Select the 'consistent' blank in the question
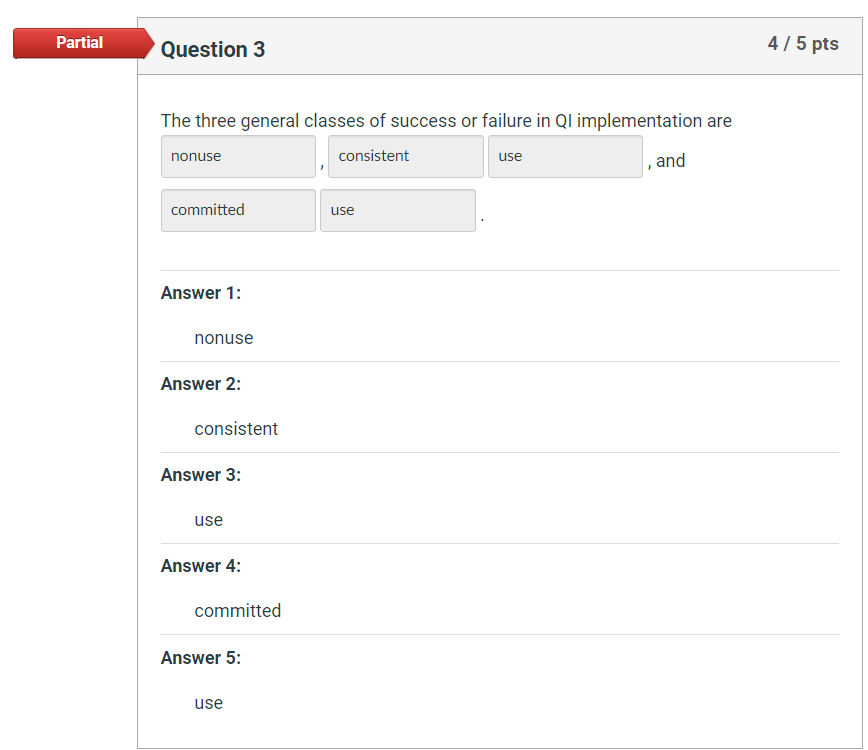Viewport: 868px width, 750px height. 405,156
